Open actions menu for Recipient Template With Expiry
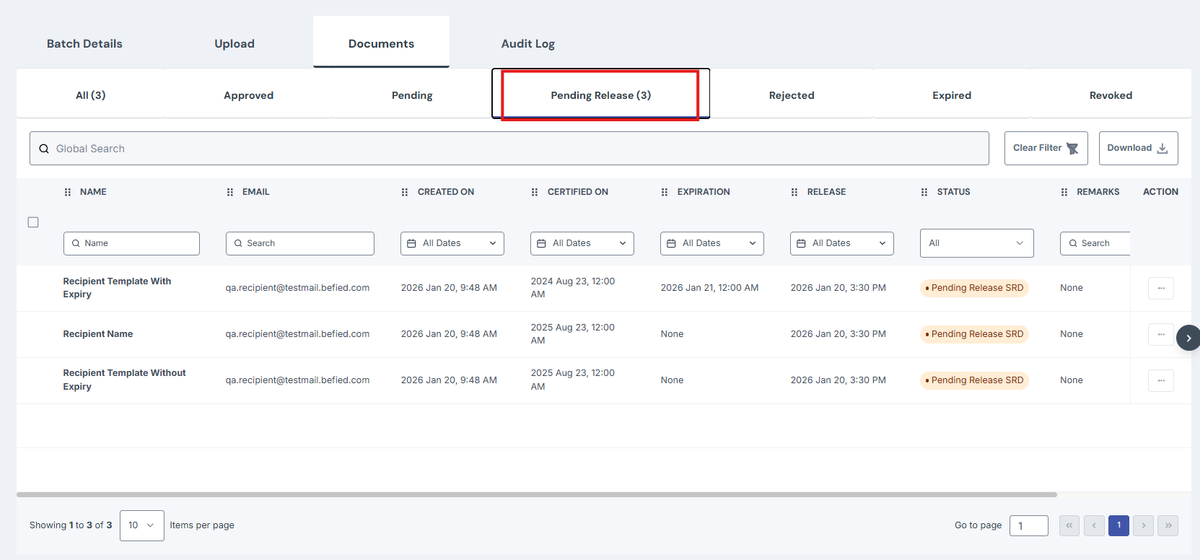Image resolution: width=1200 pixels, height=560 pixels. (x=1161, y=288)
